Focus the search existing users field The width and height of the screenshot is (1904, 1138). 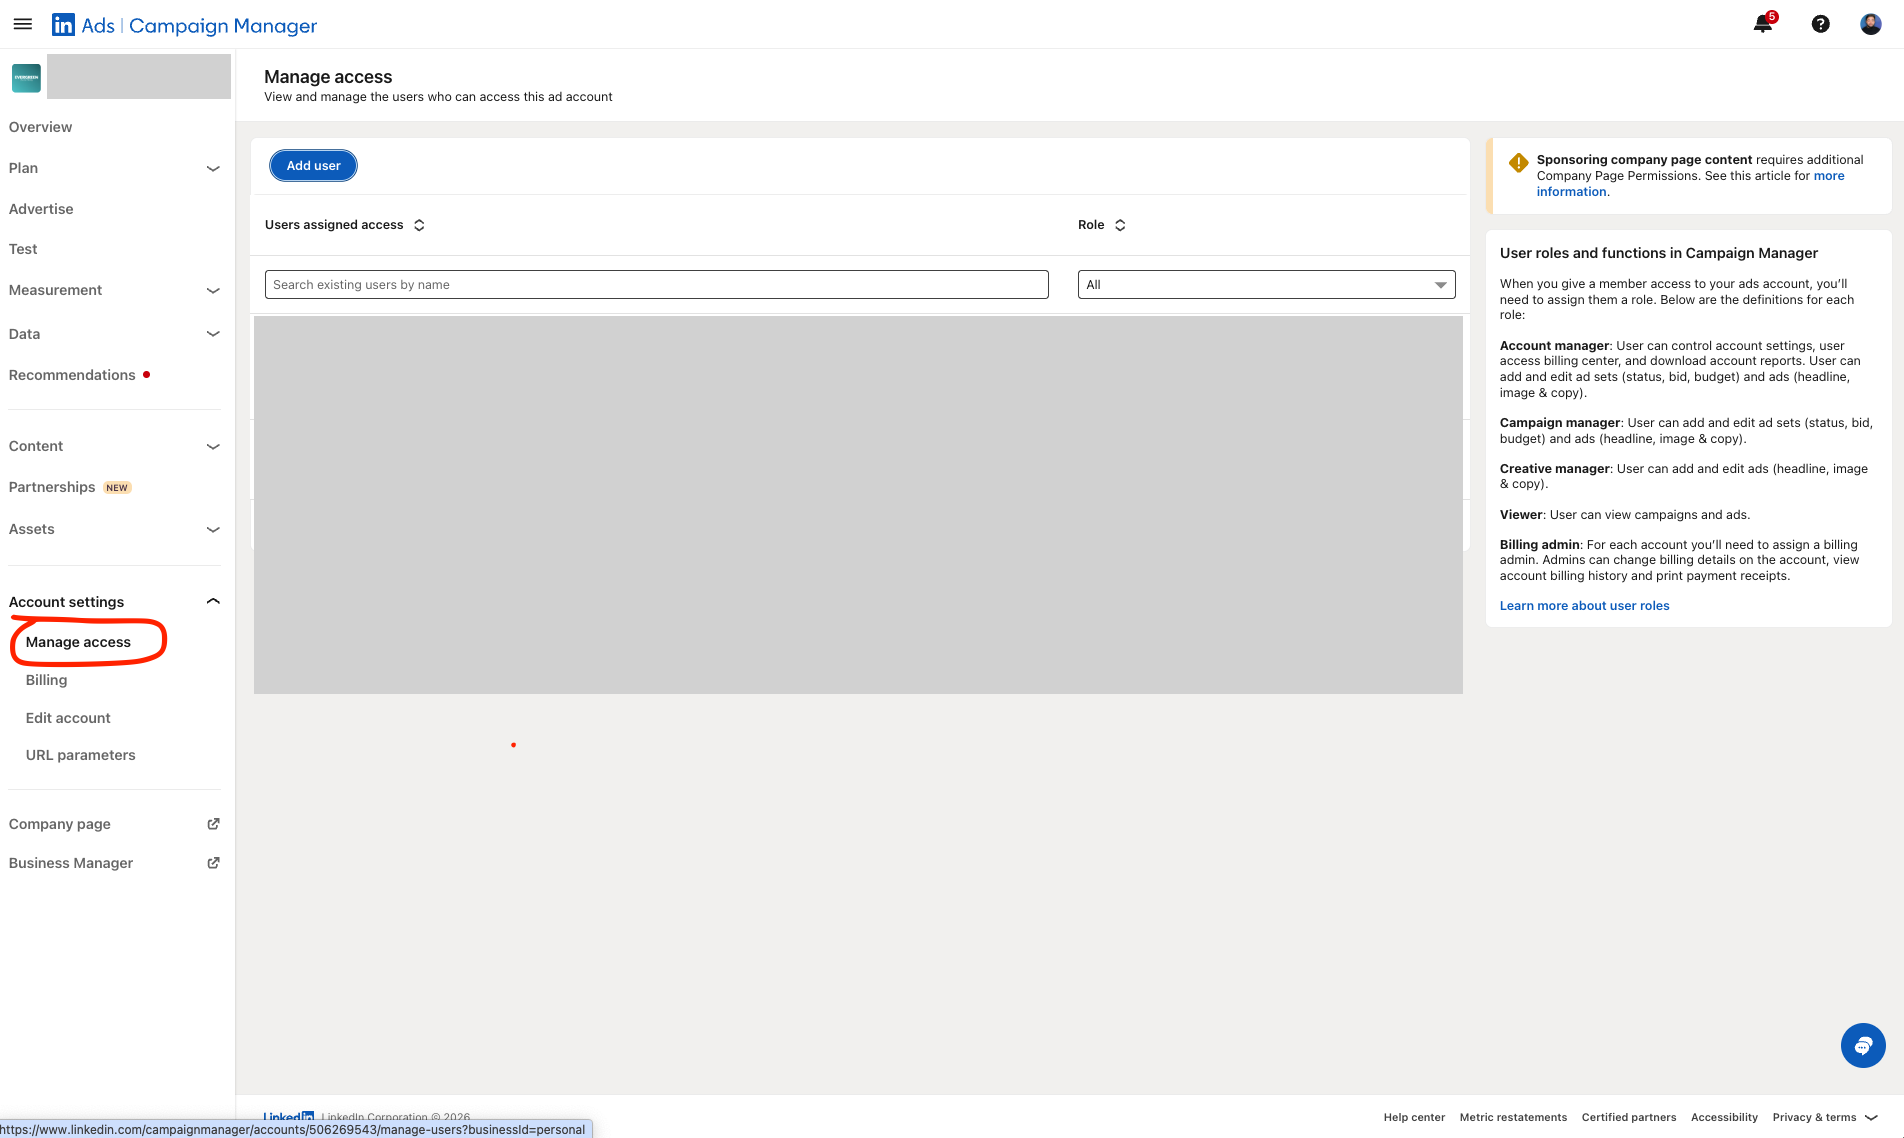(x=656, y=285)
